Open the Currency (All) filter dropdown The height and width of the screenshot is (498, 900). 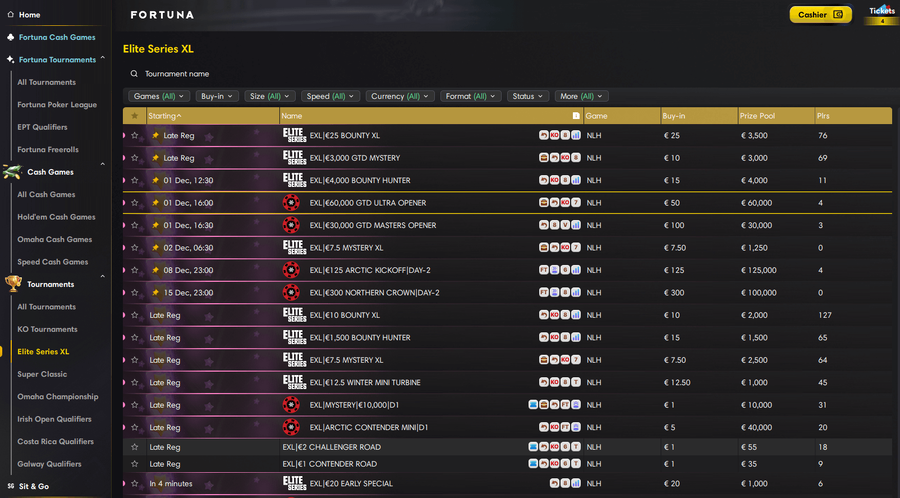tap(400, 96)
